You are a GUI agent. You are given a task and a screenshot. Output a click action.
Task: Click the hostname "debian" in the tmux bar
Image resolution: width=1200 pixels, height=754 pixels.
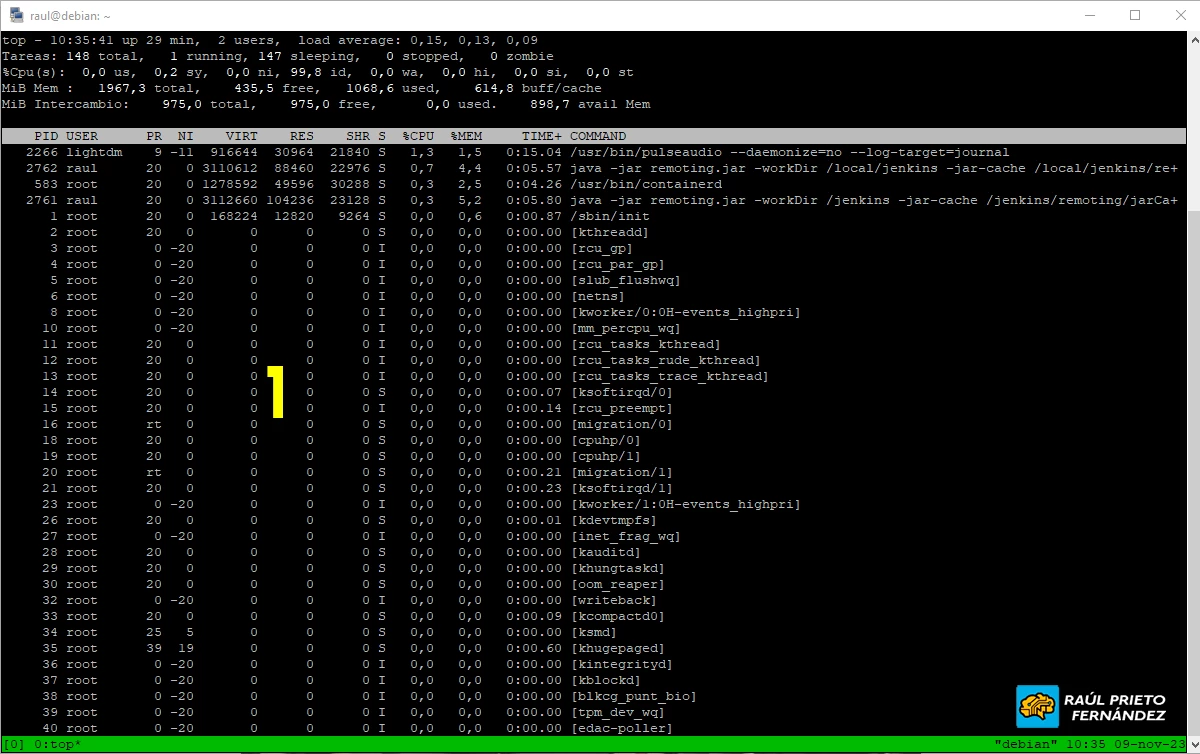coord(1028,744)
